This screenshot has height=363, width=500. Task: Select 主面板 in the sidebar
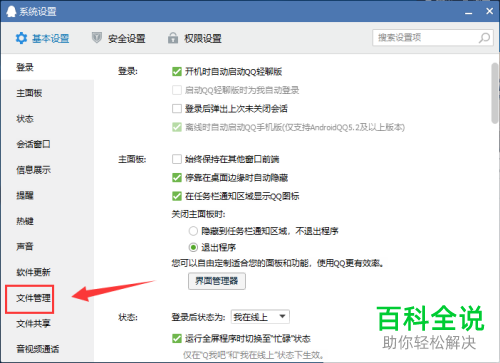pyautogui.click(x=29, y=93)
